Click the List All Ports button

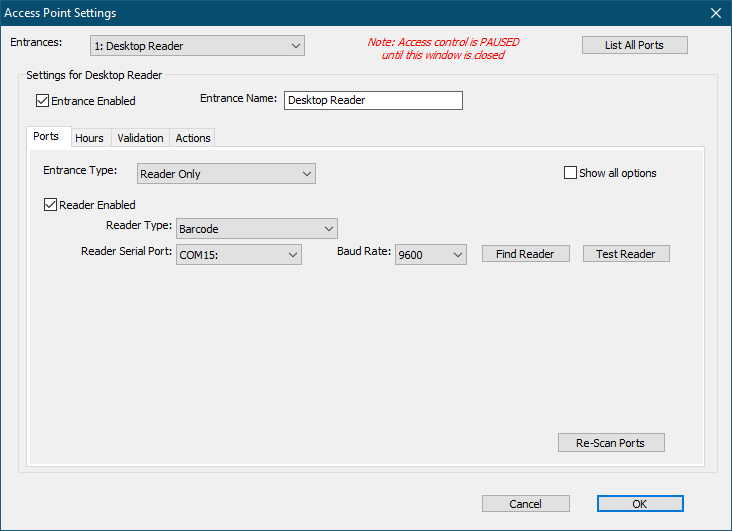coord(634,45)
